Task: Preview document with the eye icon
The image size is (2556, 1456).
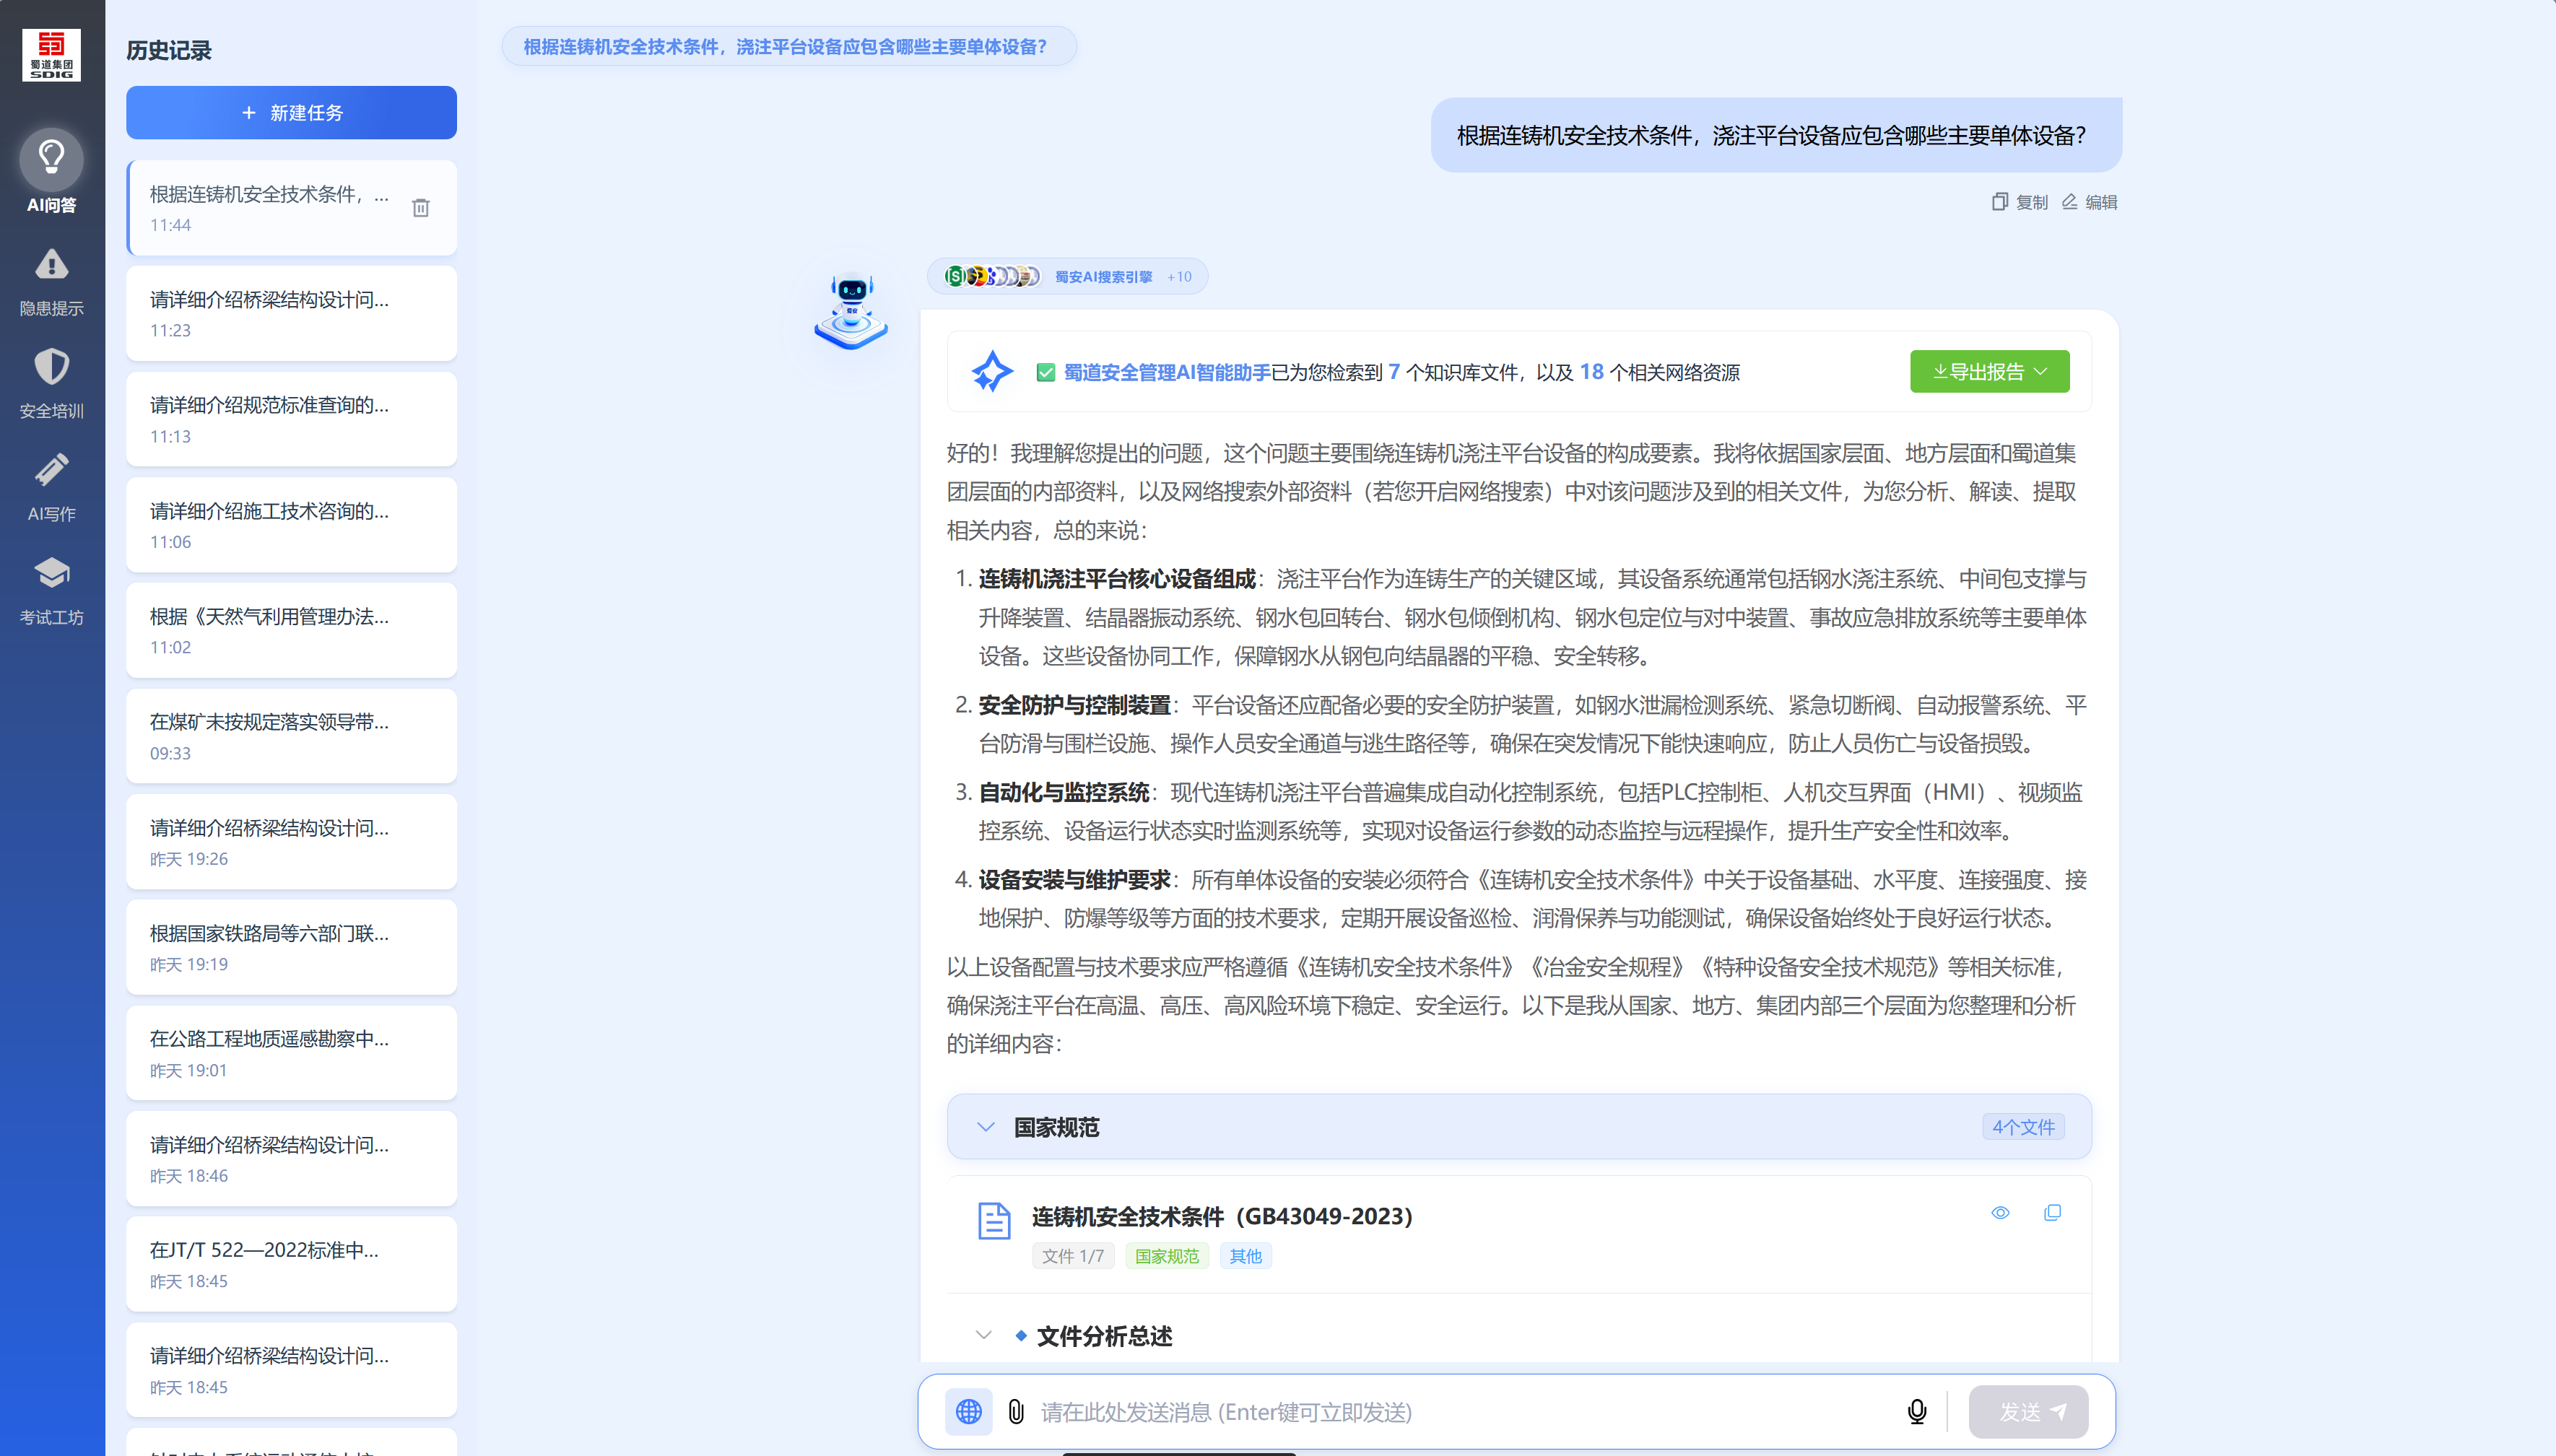Action: point(2000,1213)
